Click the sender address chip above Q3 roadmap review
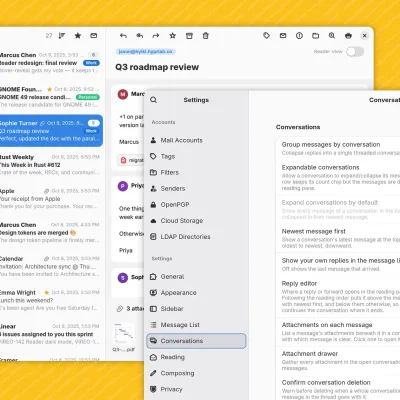The height and width of the screenshot is (400, 400). [x=145, y=52]
